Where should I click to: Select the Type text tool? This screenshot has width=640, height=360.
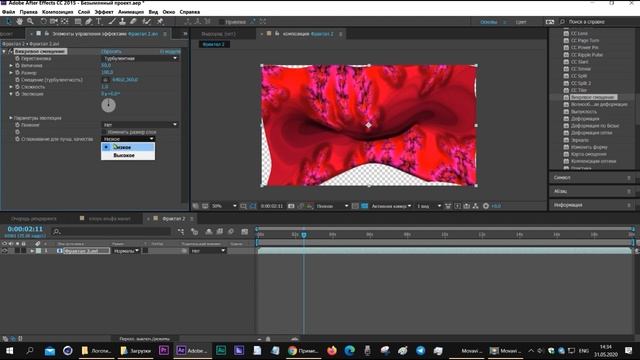pyautogui.click(x=99, y=21)
